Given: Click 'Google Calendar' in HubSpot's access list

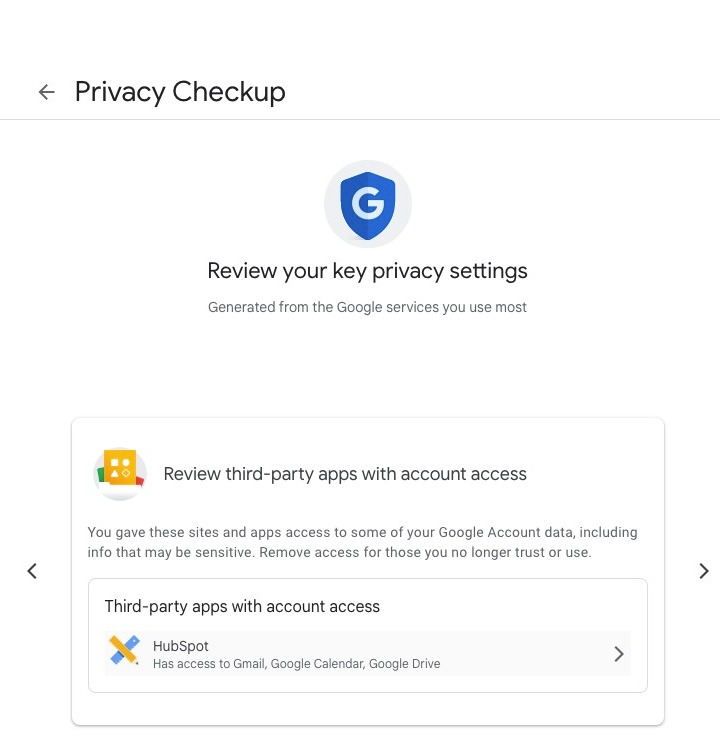Looking at the screenshot, I should pos(318,663).
